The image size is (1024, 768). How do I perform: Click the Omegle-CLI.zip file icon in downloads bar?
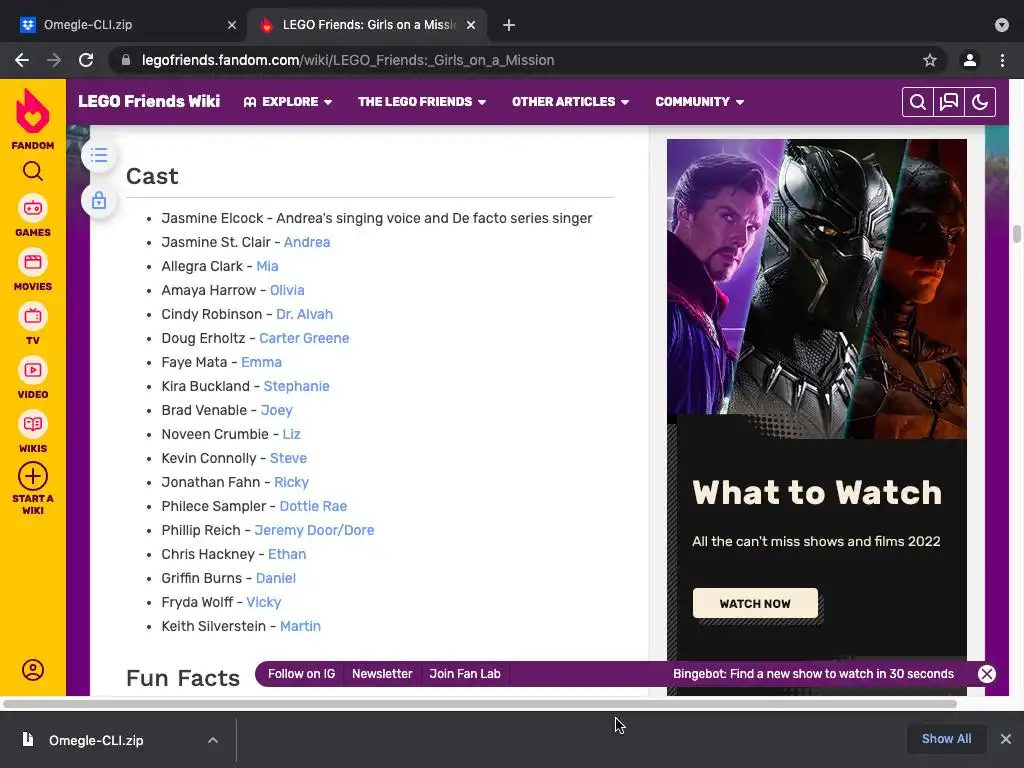28,739
